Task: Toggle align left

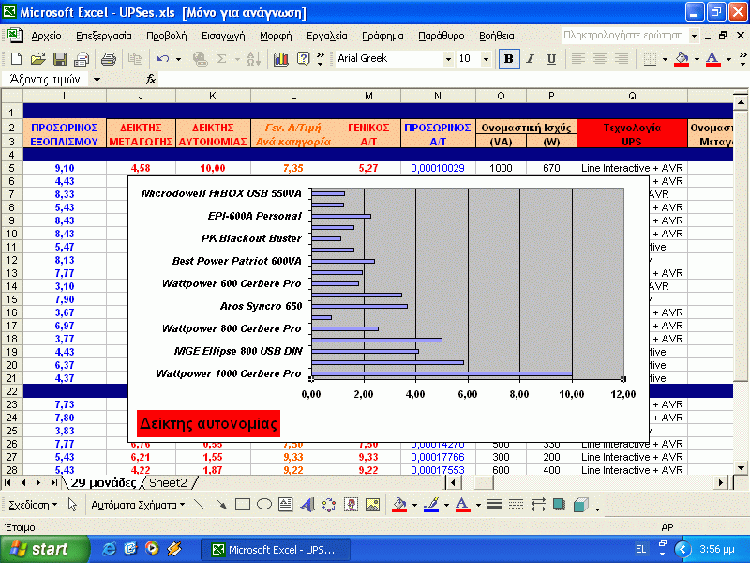Action: tap(578, 59)
